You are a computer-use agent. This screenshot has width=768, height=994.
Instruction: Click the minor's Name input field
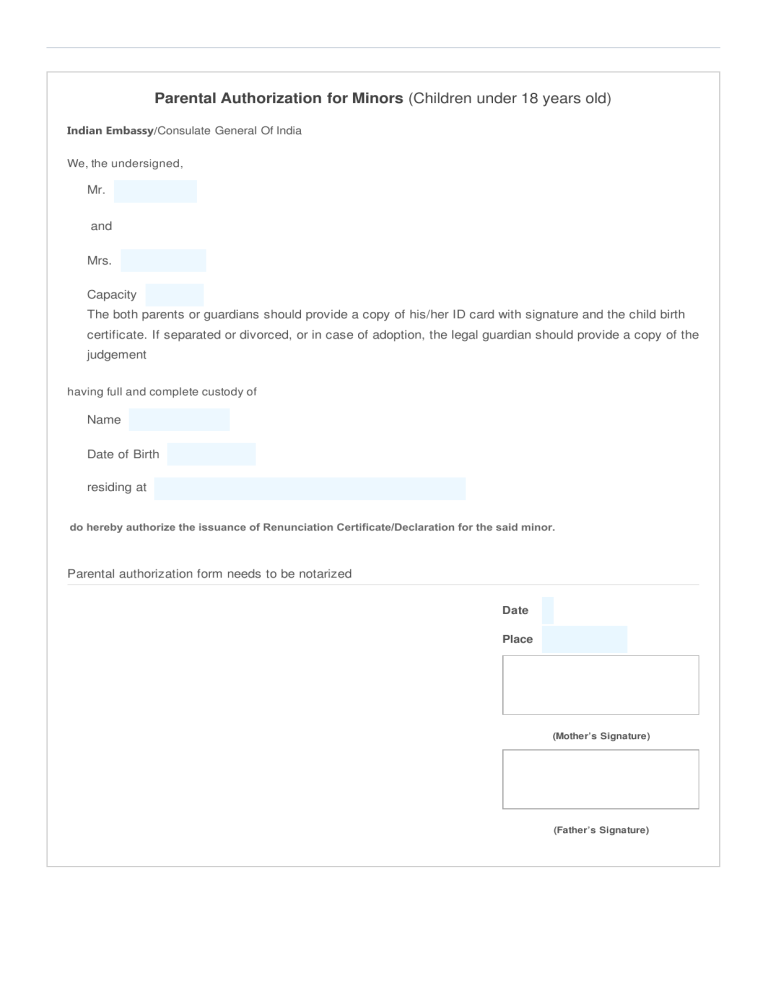179,420
